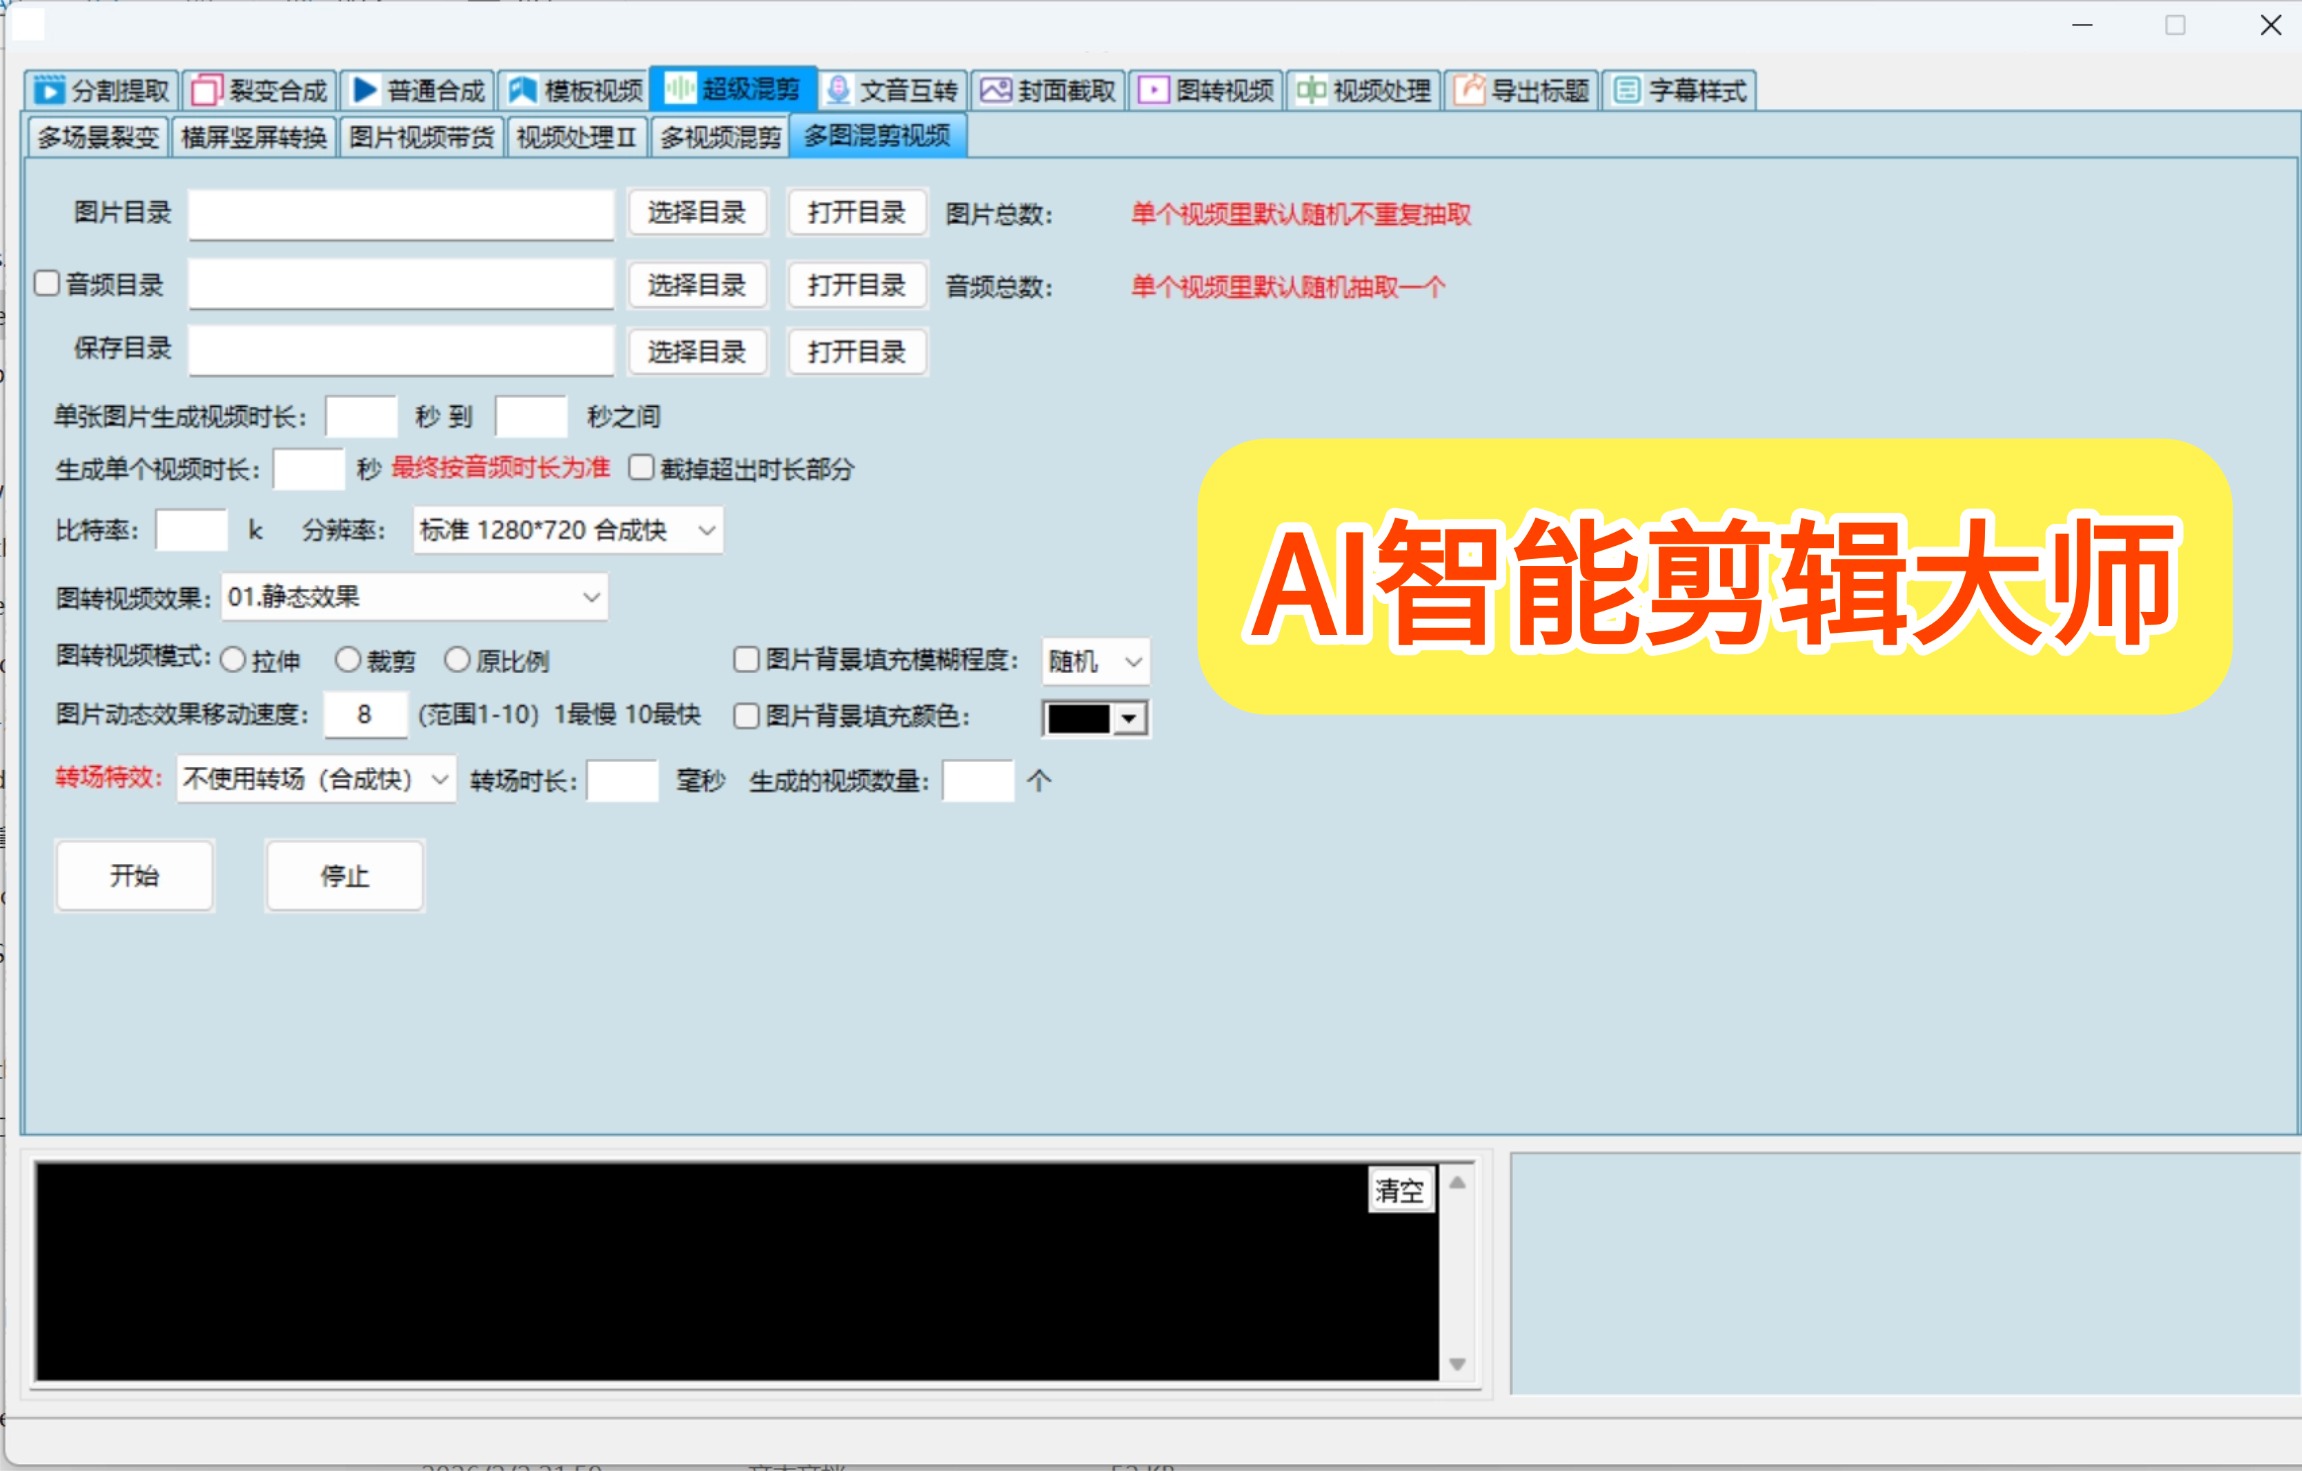
Task: Select the 裁剪 radio button
Action: click(x=348, y=659)
